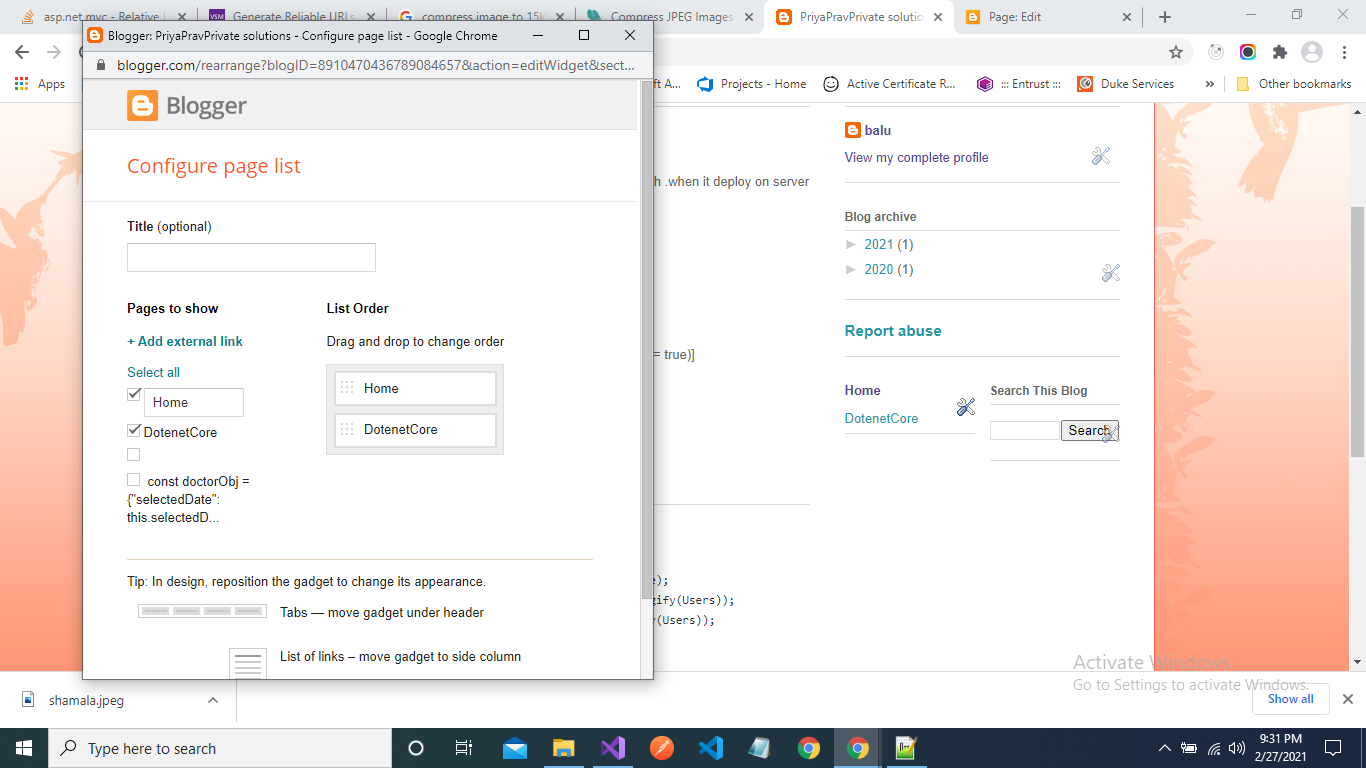Click the Apps grid icon in bookmarks bar
The height and width of the screenshot is (768, 1366).
pos(22,84)
